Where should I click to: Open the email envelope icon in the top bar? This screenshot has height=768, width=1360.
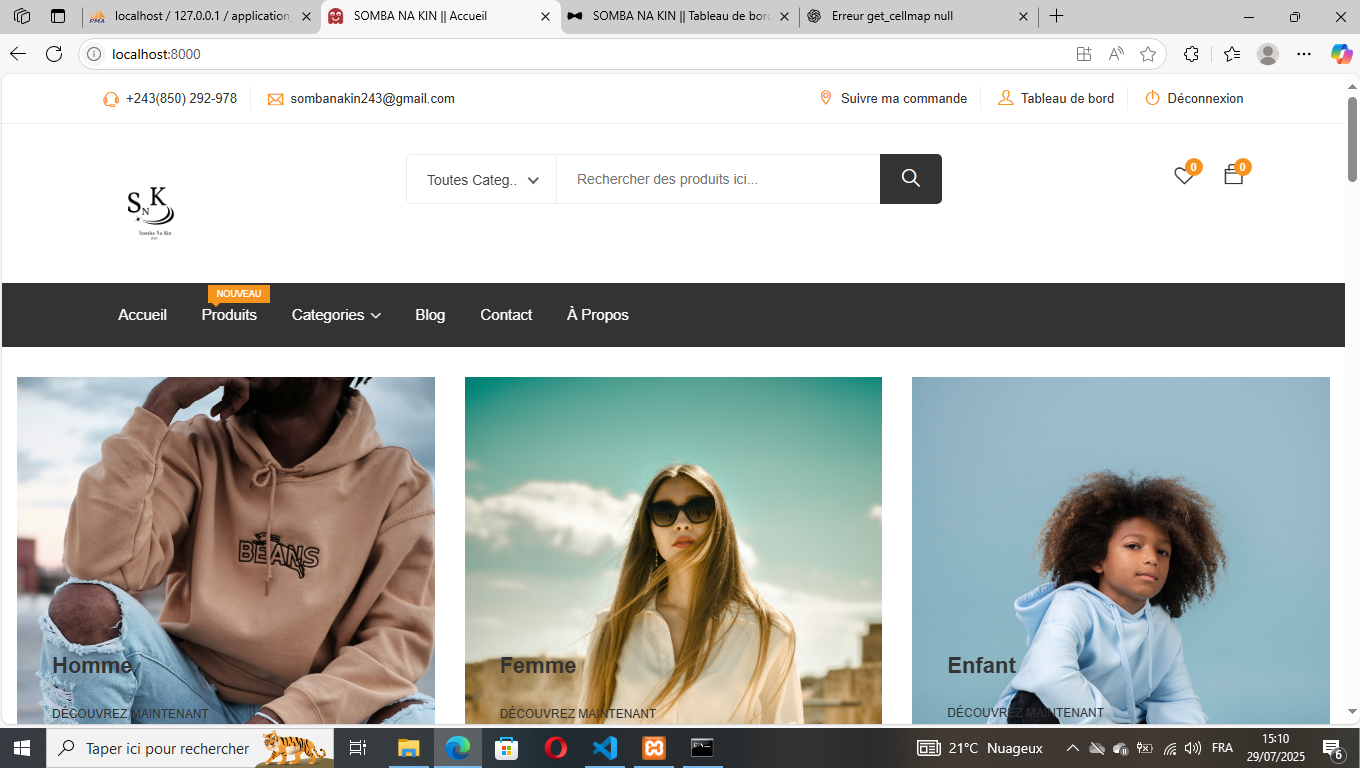(x=273, y=98)
